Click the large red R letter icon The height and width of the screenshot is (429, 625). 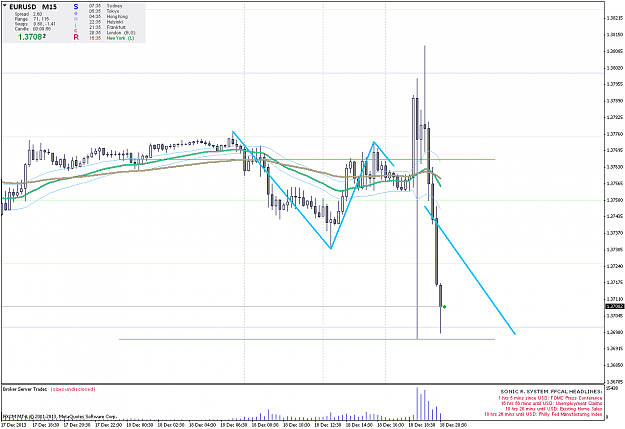(x=76, y=37)
